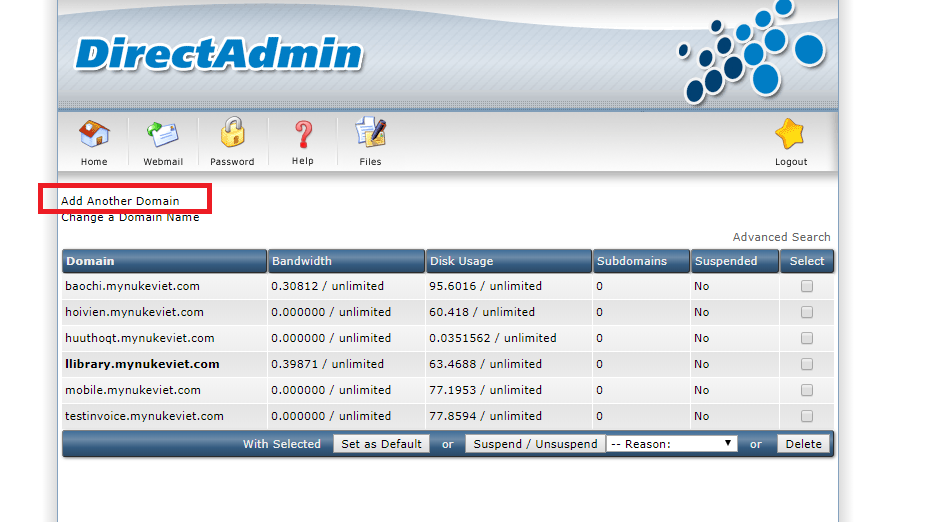Click the Logout star icon
Viewport: 937px width, 522px height.
(x=790, y=134)
